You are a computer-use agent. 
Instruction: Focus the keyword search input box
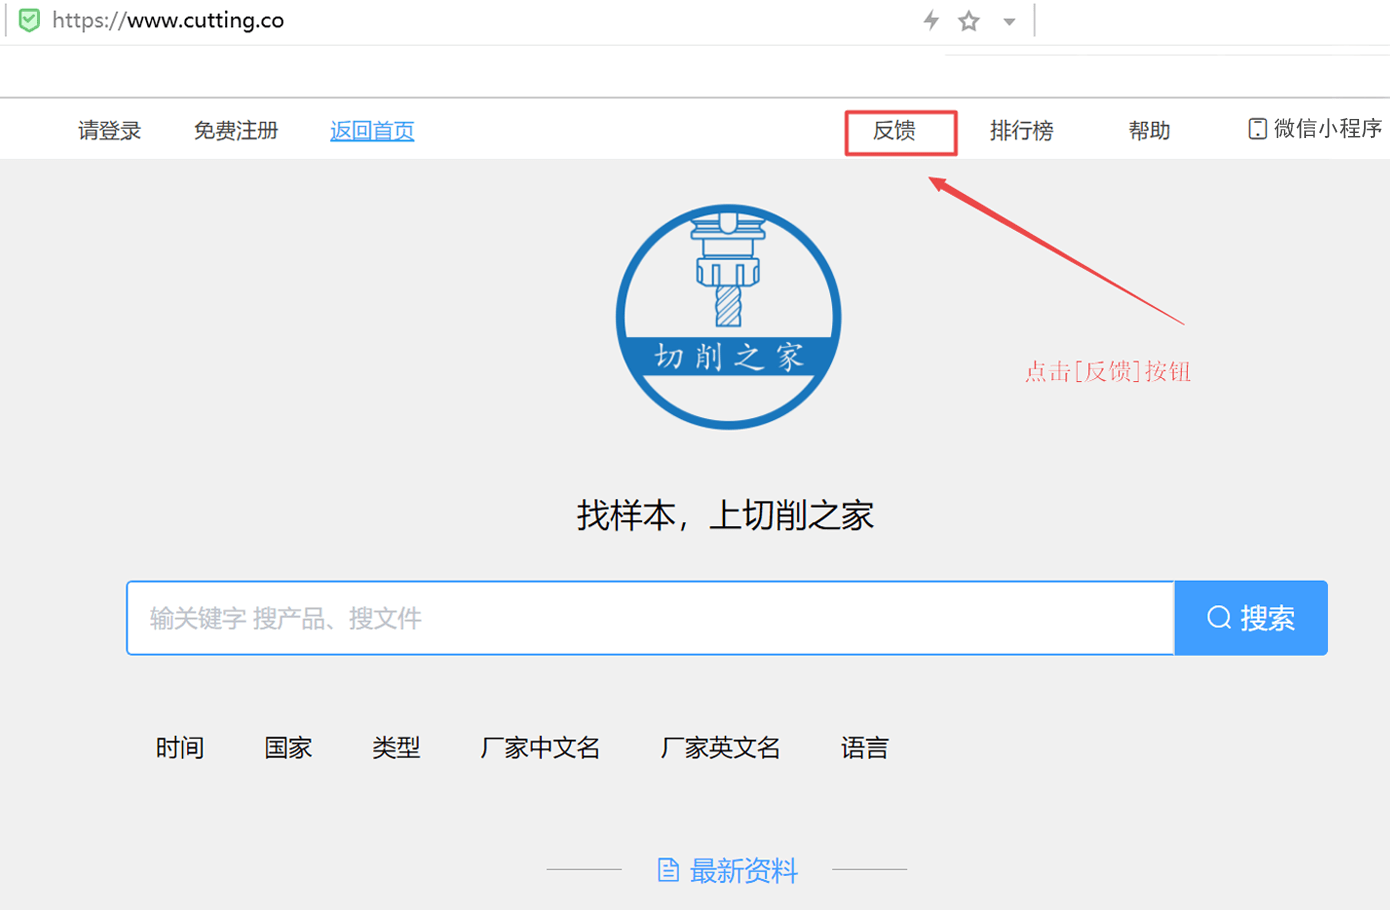coord(650,618)
